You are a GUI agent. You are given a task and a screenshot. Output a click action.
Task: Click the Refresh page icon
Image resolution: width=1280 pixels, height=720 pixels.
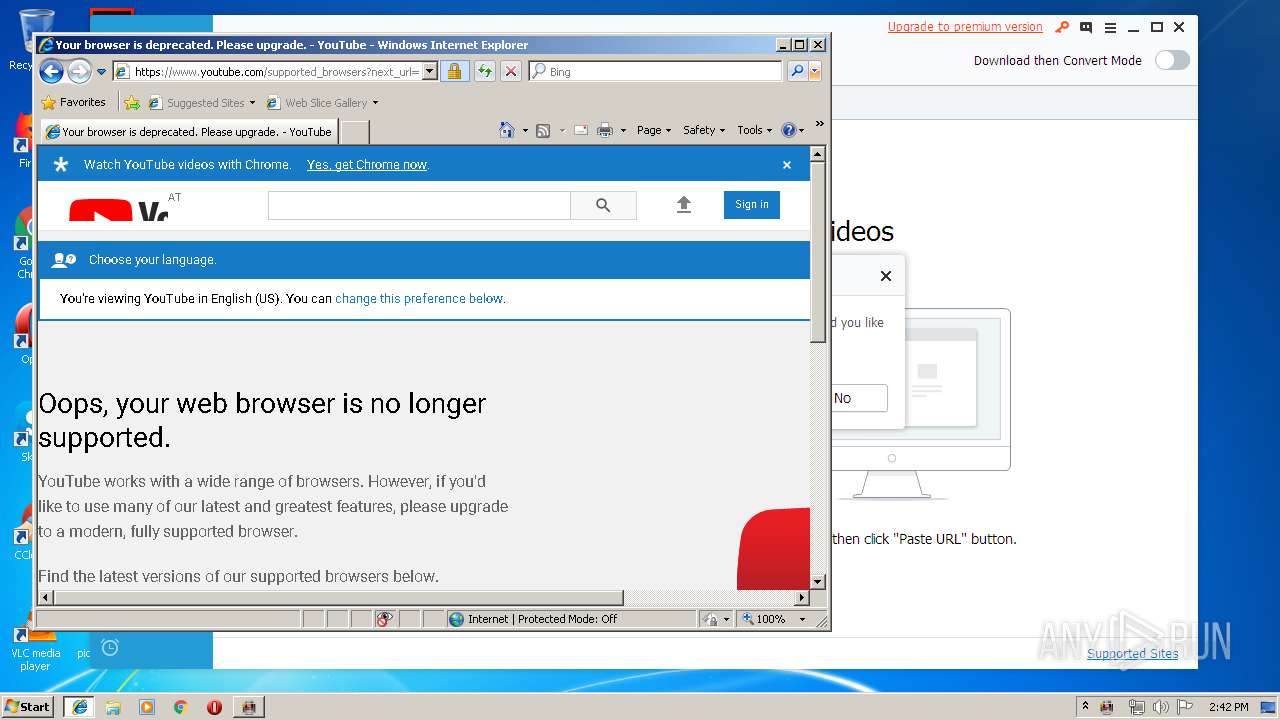(x=484, y=72)
